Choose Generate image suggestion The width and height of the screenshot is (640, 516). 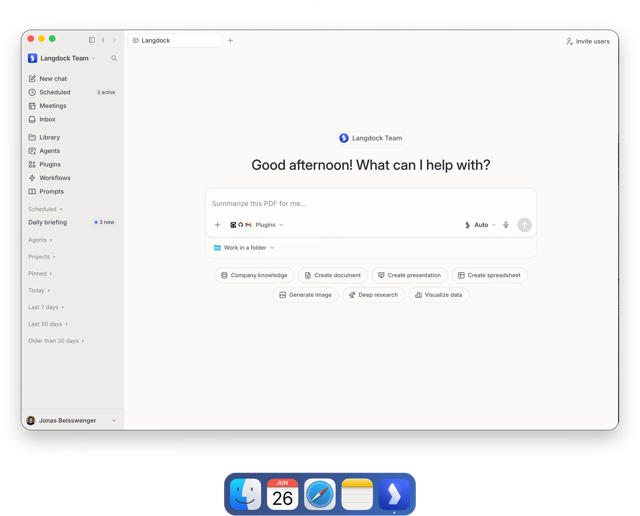(305, 295)
